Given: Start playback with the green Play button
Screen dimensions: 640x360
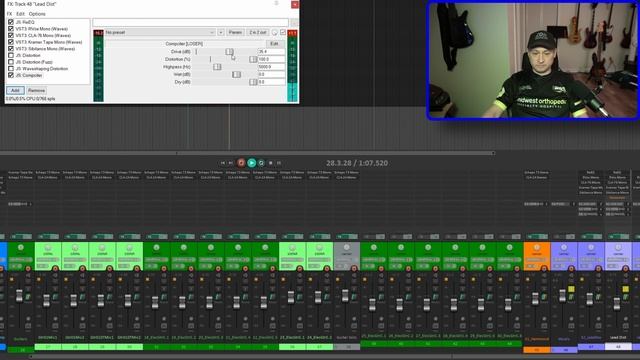Looking at the screenshot, I should pyautogui.click(x=251, y=163).
